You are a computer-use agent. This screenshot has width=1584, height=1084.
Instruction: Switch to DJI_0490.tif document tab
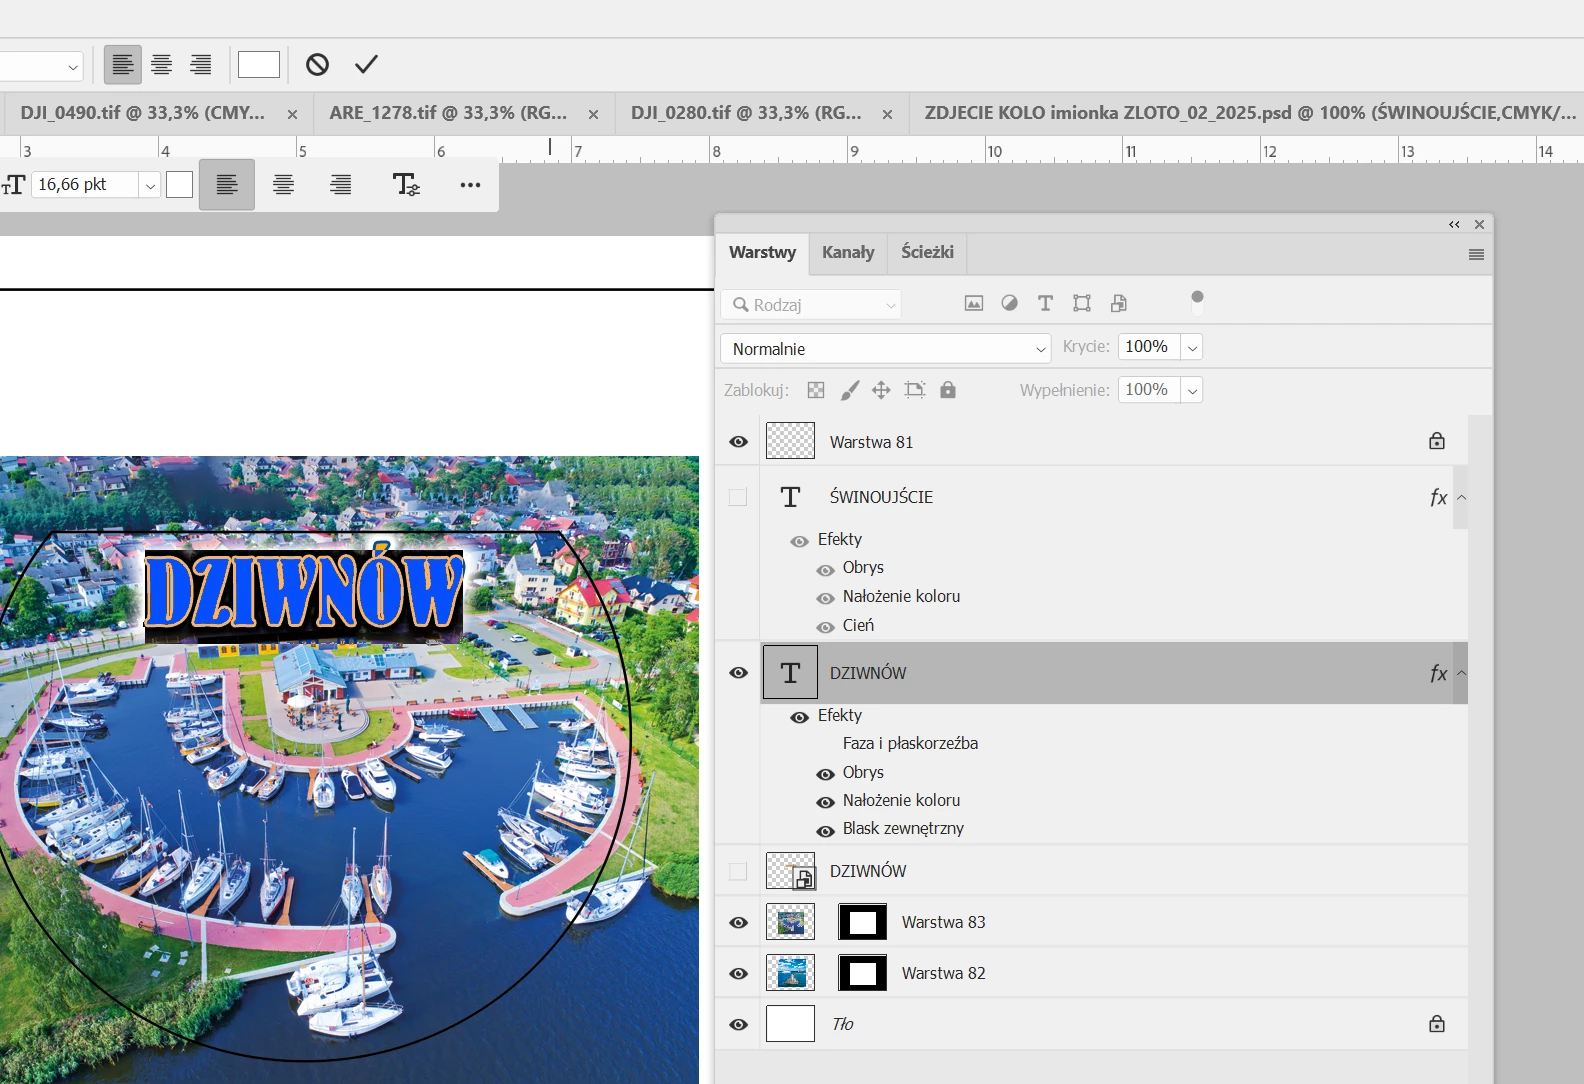tap(143, 113)
